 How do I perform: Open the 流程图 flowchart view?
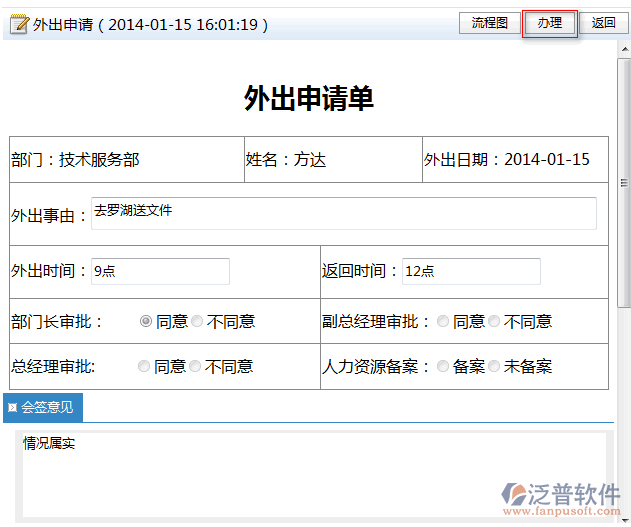point(489,23)
